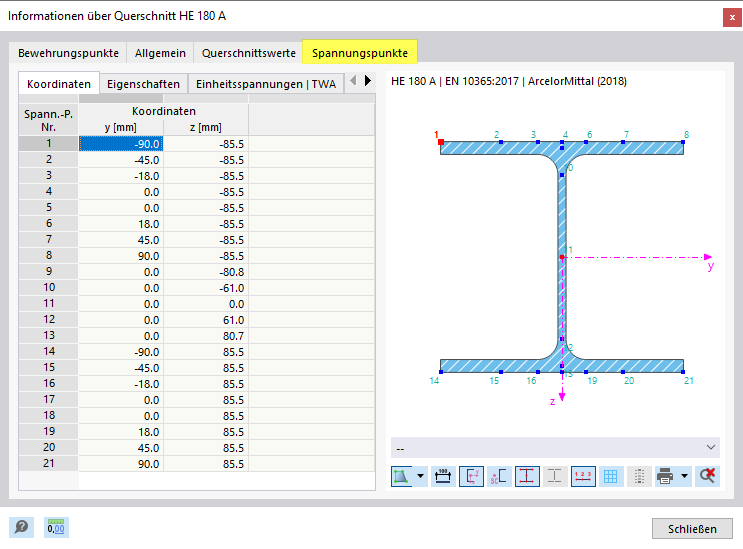Screen dimensions: 743x549
Task: Close the dialog with the red X
Action: point(732,18)
